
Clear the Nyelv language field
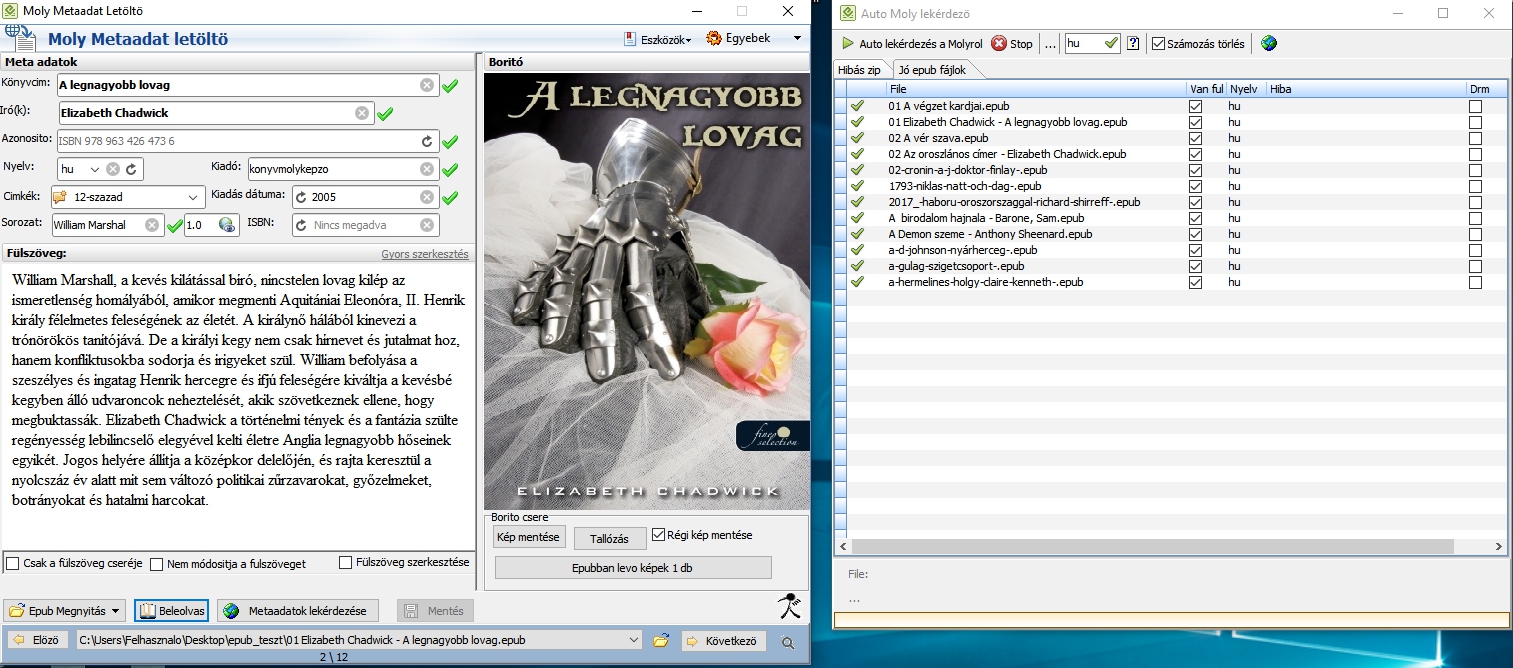pyautogui.click(x=113, y=169)
